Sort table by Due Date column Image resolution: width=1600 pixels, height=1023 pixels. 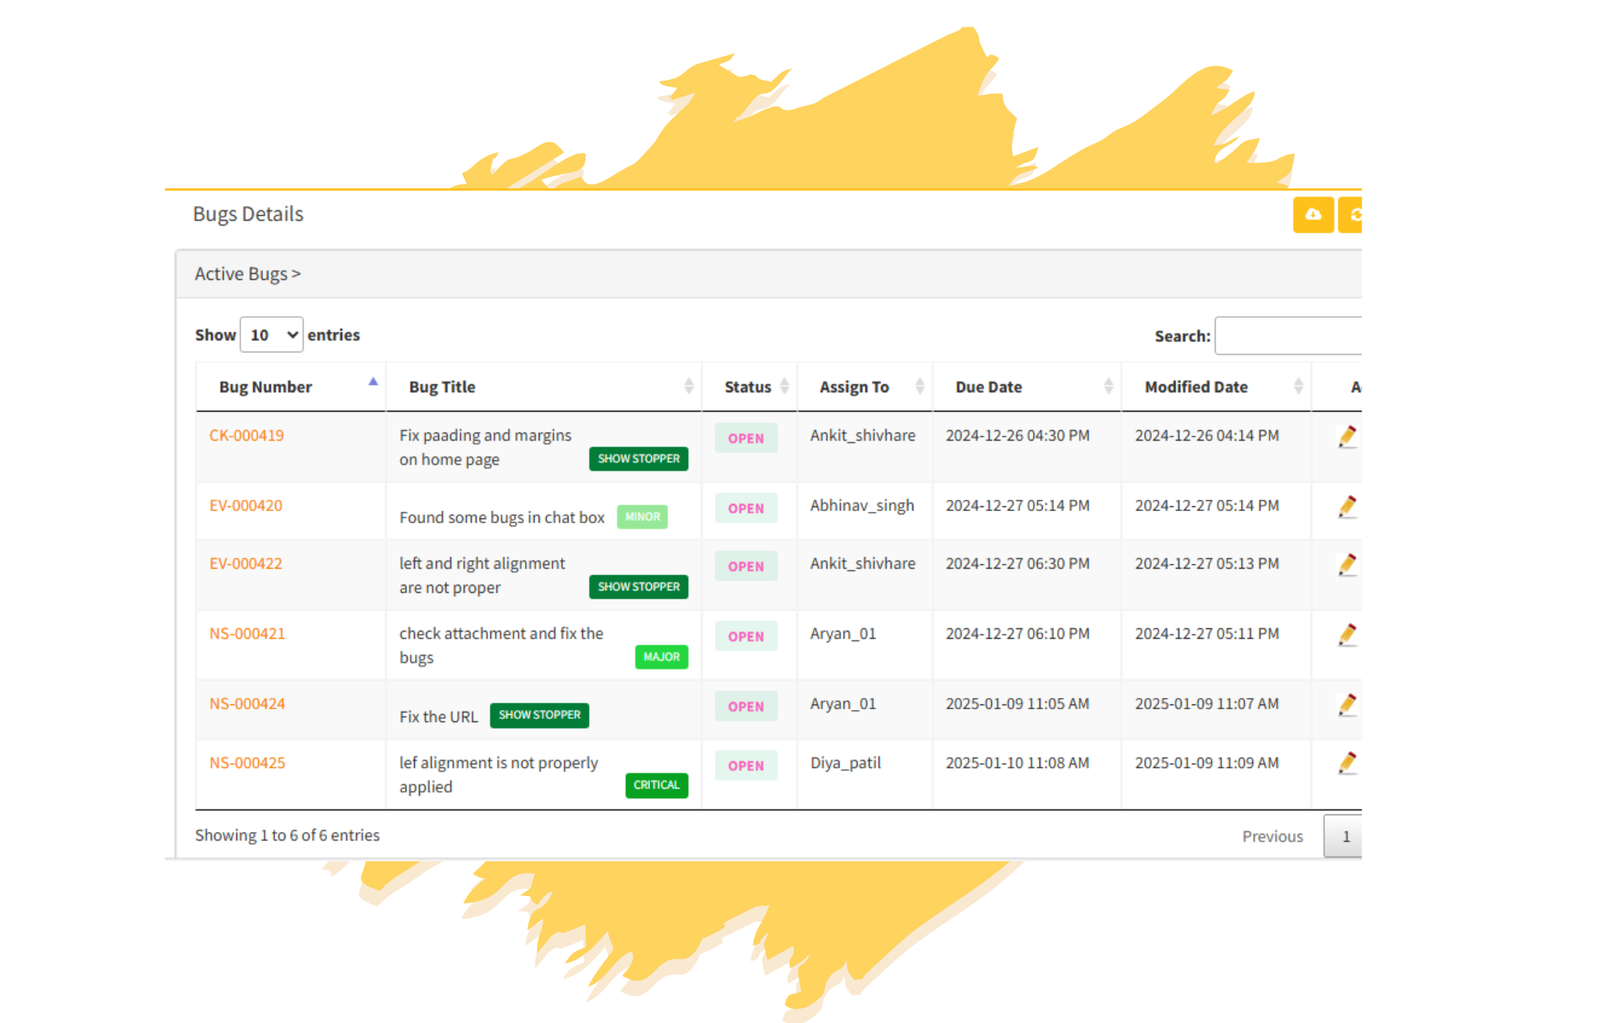point(988,387)
